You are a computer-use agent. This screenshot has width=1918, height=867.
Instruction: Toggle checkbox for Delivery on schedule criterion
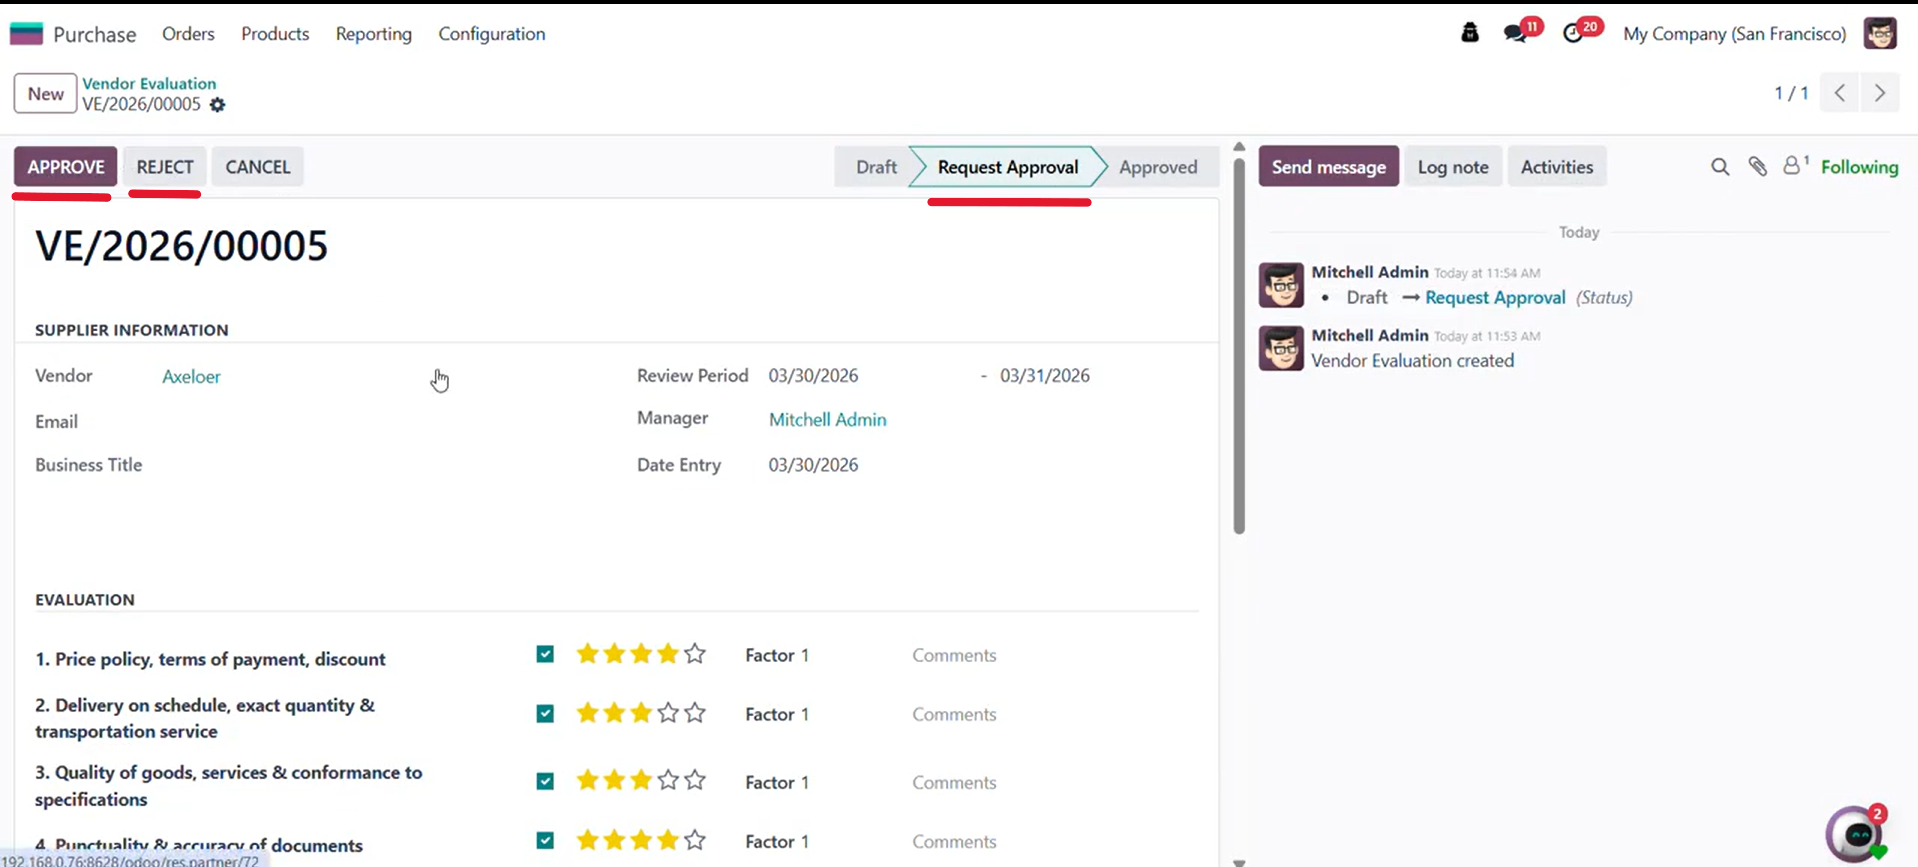pyautogui.click(x=545, y=713)
